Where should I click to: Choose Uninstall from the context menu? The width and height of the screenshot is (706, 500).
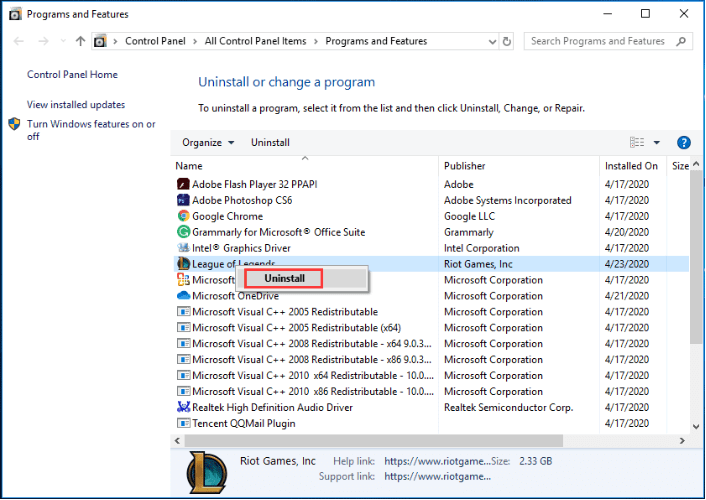(284, 278)
